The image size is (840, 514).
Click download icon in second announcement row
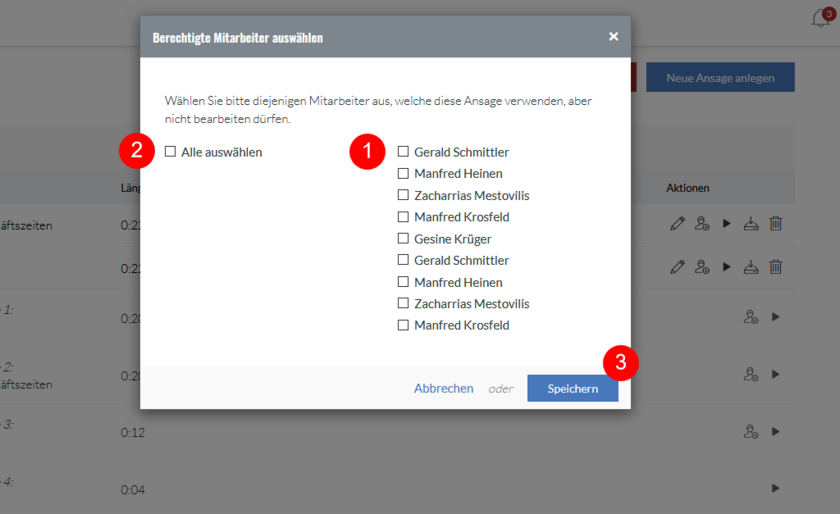pos(751,266)
